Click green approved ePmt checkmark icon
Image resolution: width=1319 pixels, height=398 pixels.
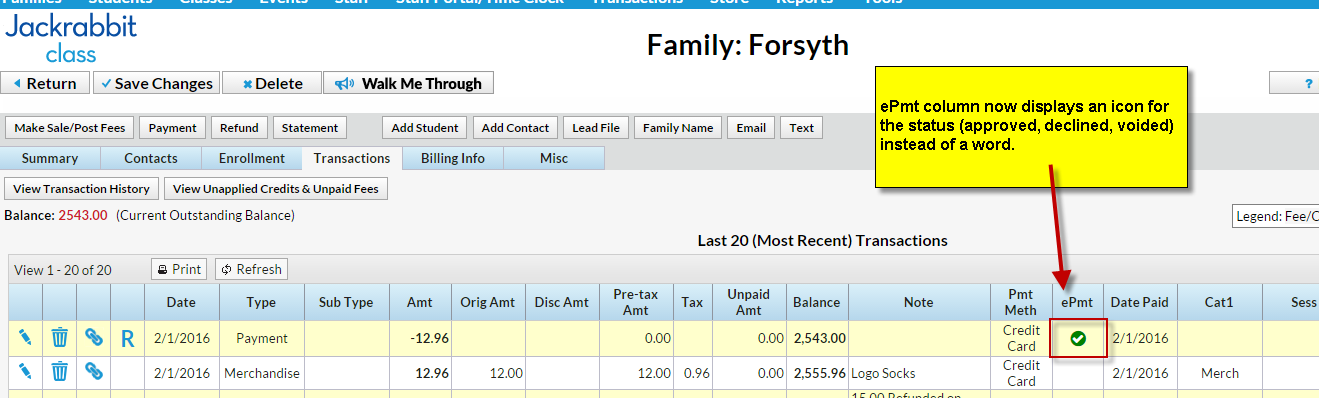point(1078,339)
